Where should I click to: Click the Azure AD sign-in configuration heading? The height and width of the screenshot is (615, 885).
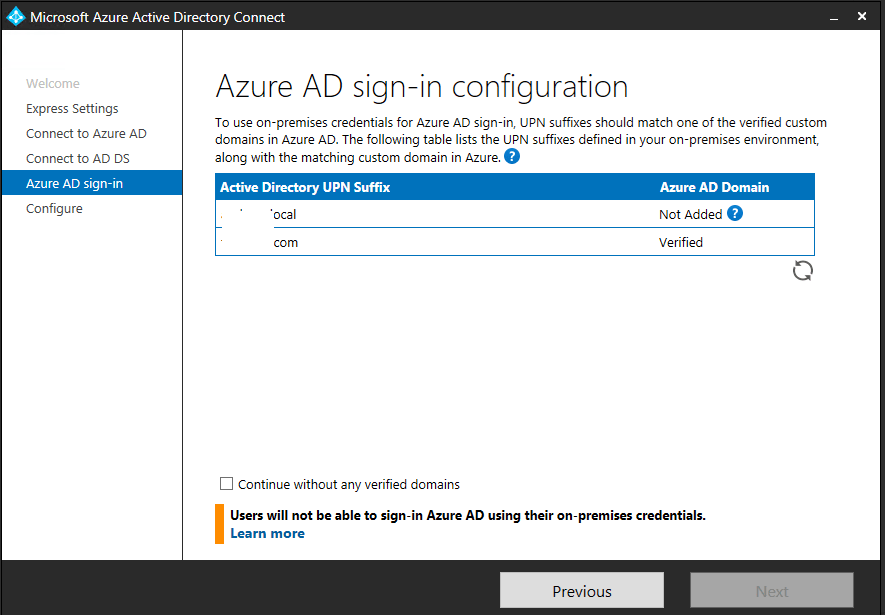click(422, 87)
